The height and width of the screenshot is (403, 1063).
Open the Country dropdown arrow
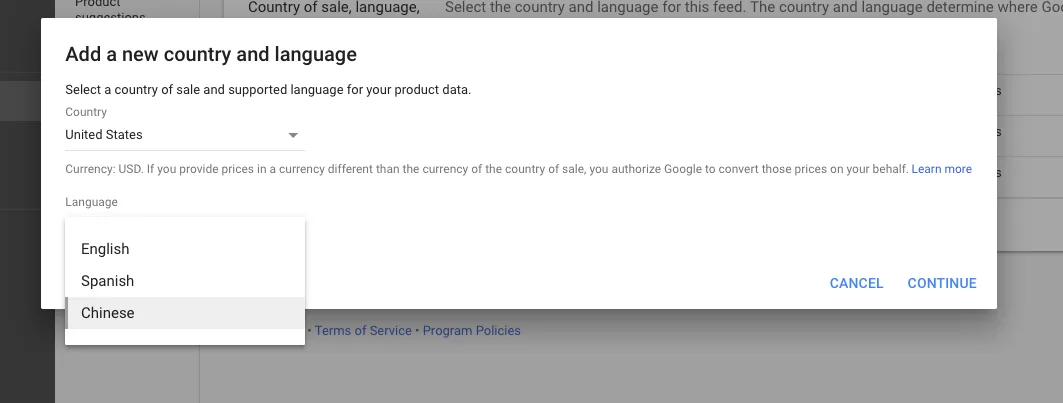tap(293, 135)
